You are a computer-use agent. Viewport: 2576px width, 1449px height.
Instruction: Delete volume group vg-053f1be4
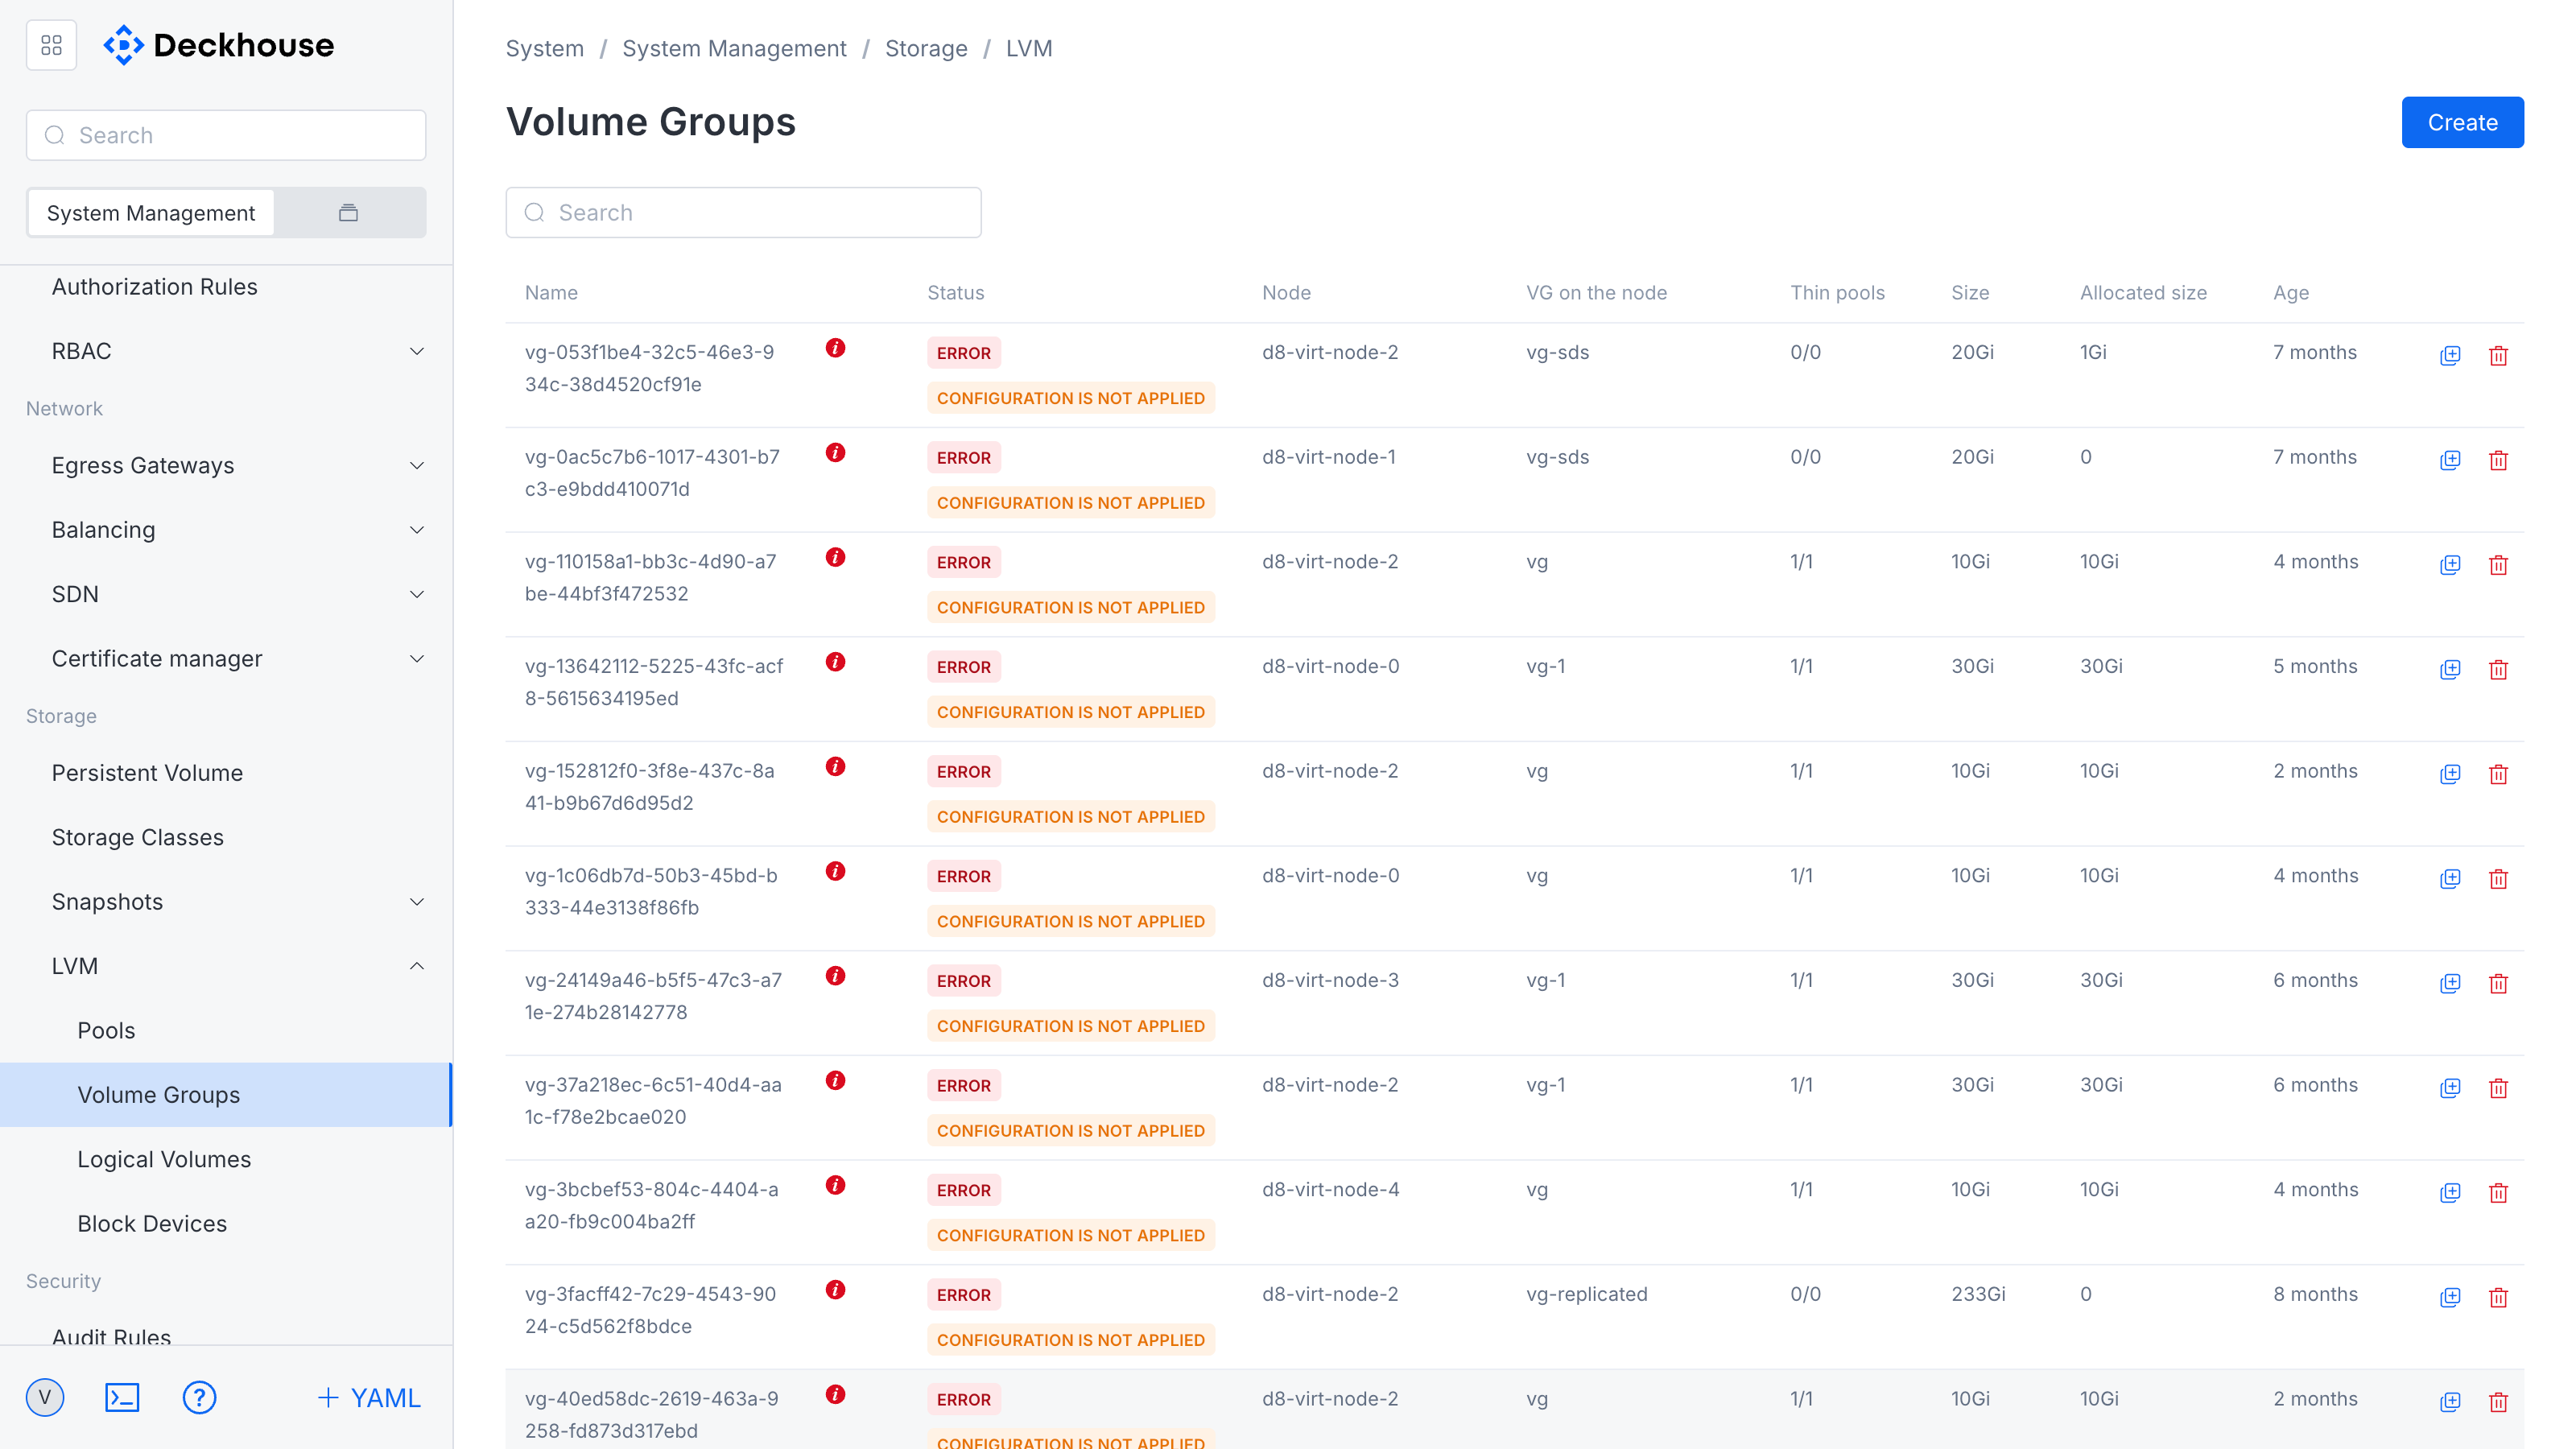[x=2498, y=355]
